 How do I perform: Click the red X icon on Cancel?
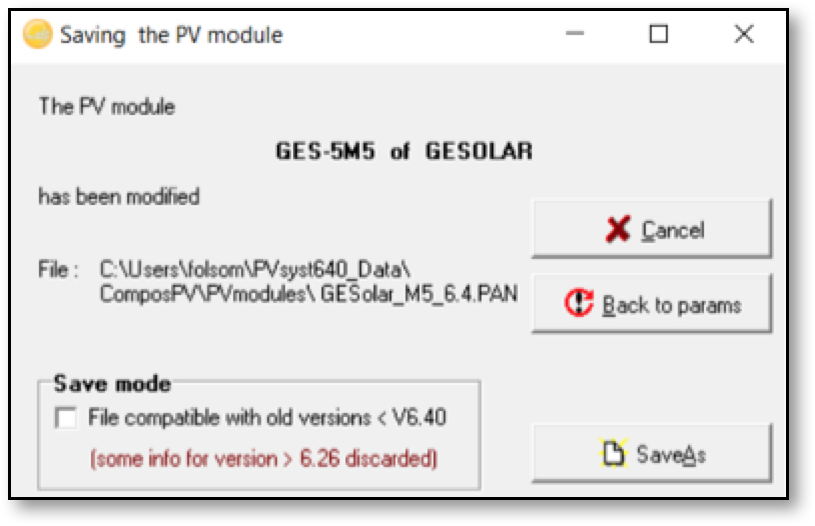(x=618, y=229)
